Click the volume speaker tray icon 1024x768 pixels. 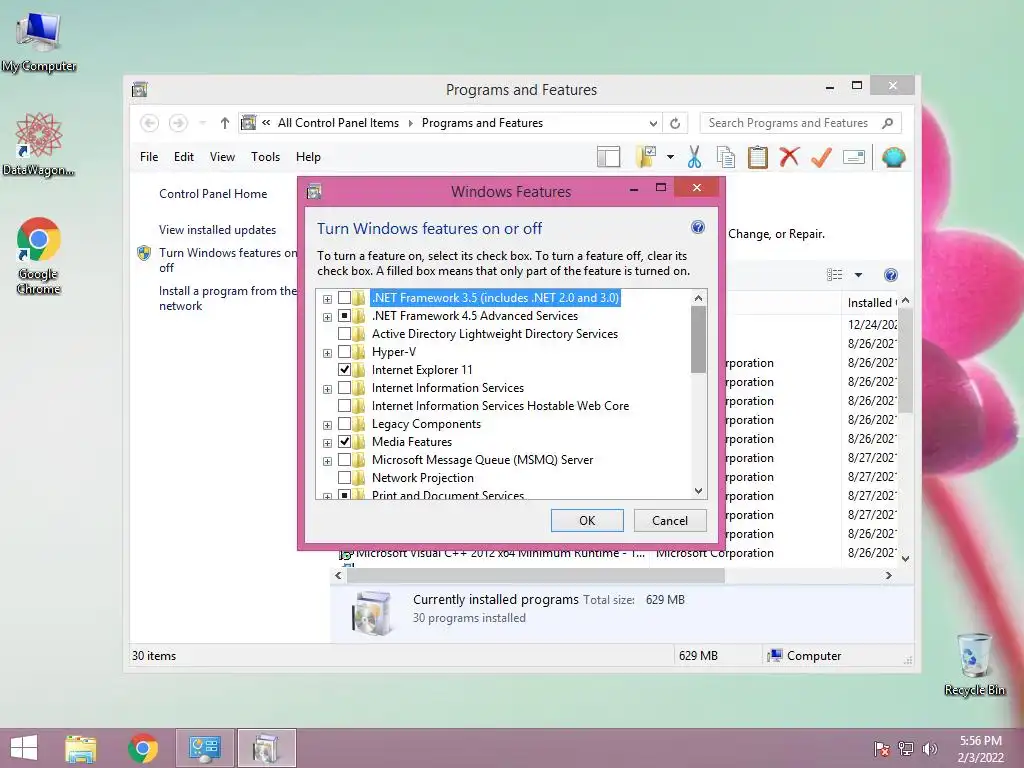pos(930,748)
